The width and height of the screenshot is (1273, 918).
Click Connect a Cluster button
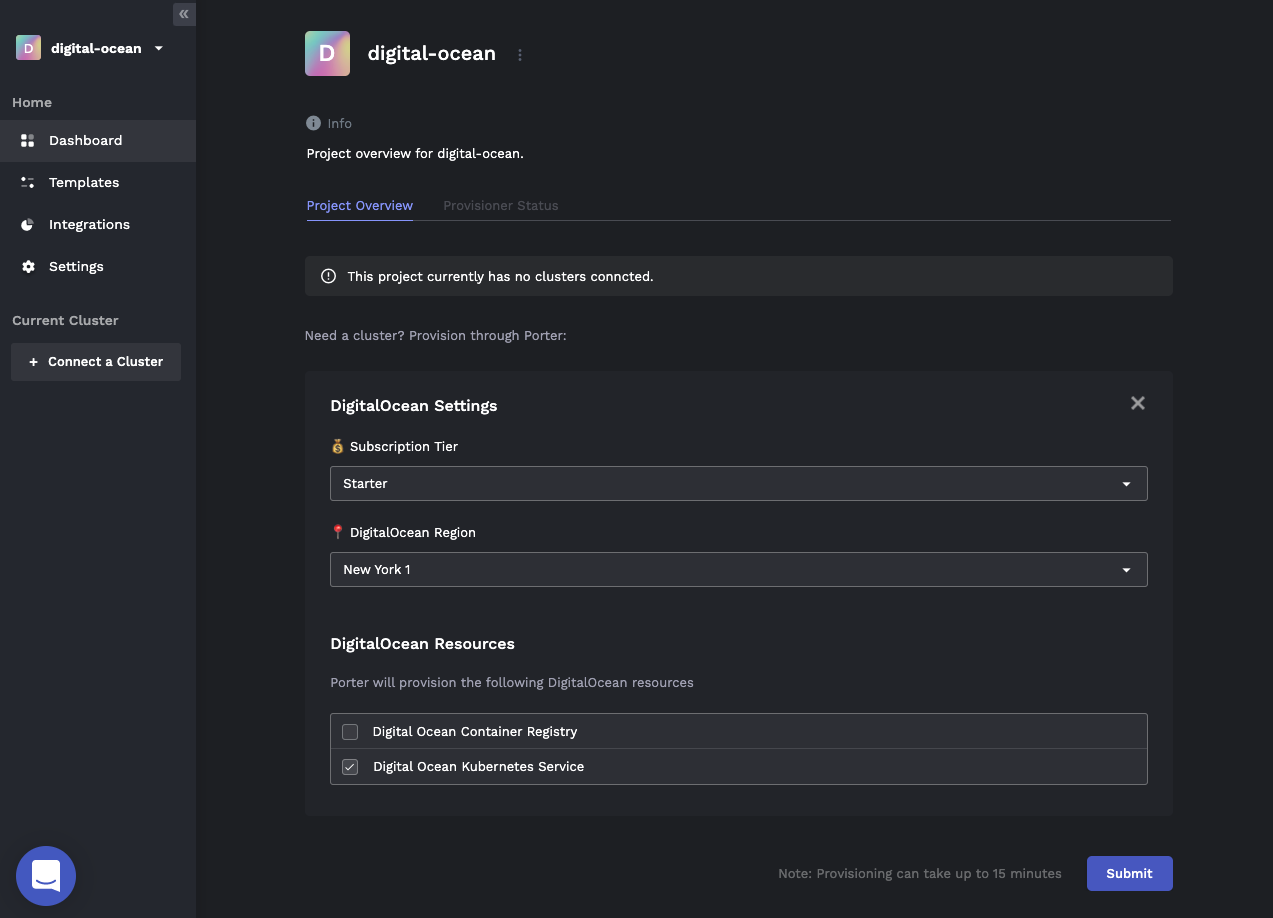[96, 362]
